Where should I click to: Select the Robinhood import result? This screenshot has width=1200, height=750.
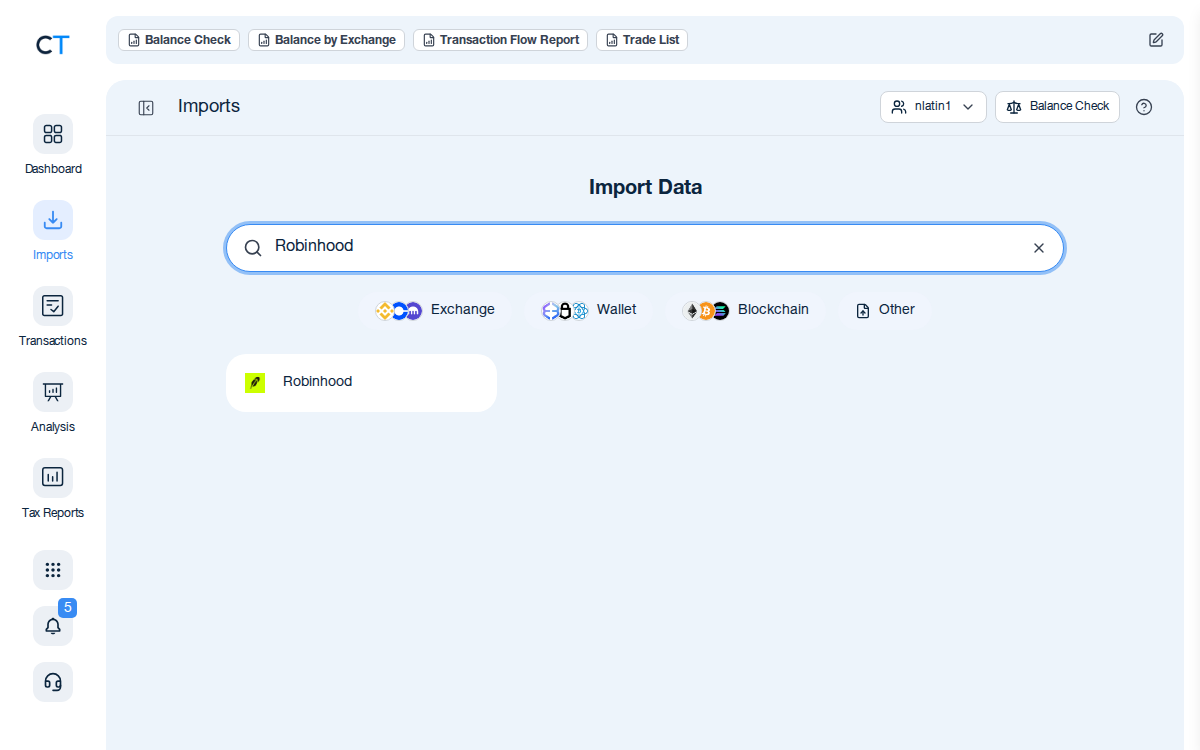361,383
